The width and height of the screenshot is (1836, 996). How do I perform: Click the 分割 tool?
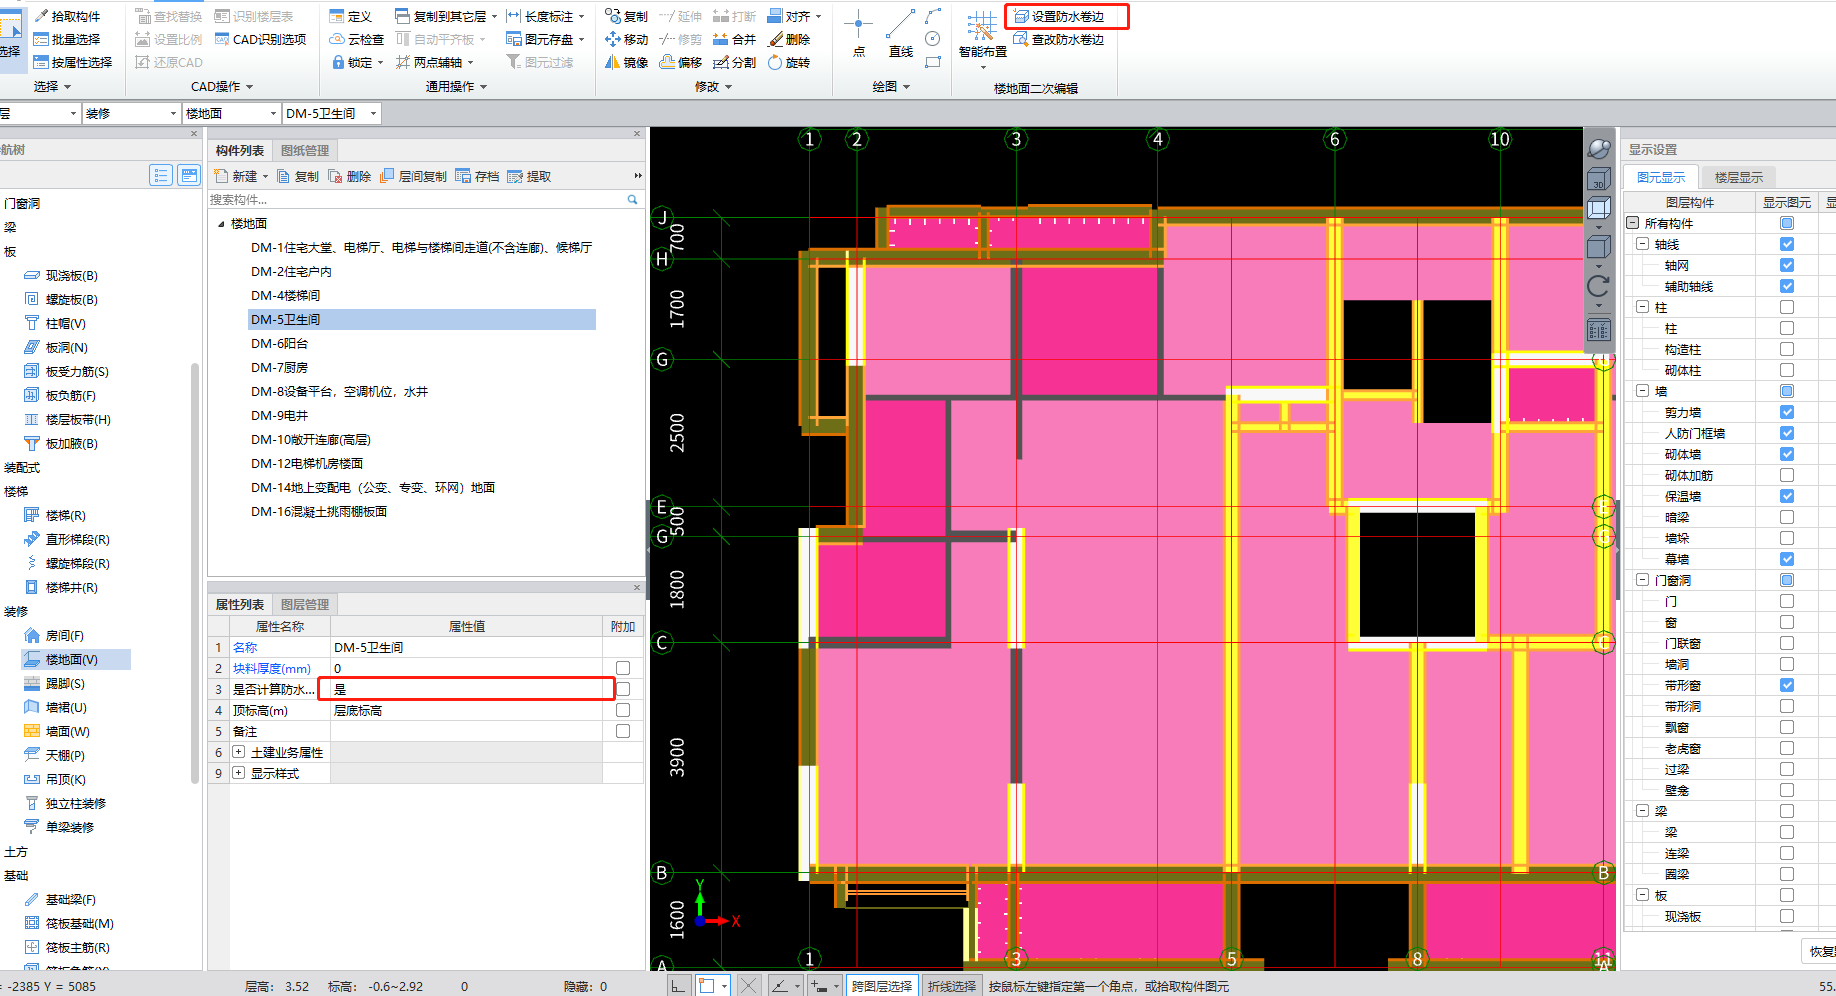pyautogui.click(x=734, y=62)
